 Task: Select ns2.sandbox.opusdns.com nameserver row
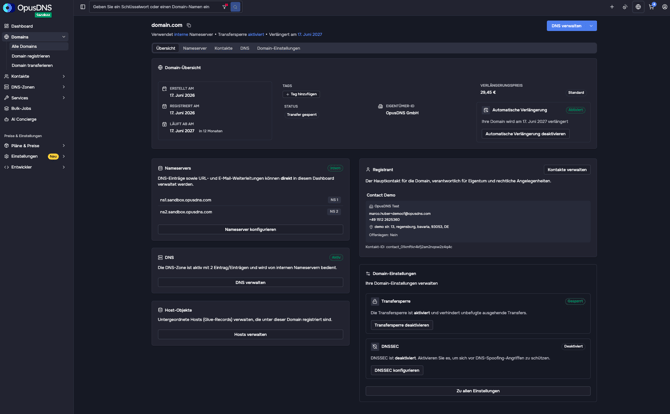[x=250, y=212]
